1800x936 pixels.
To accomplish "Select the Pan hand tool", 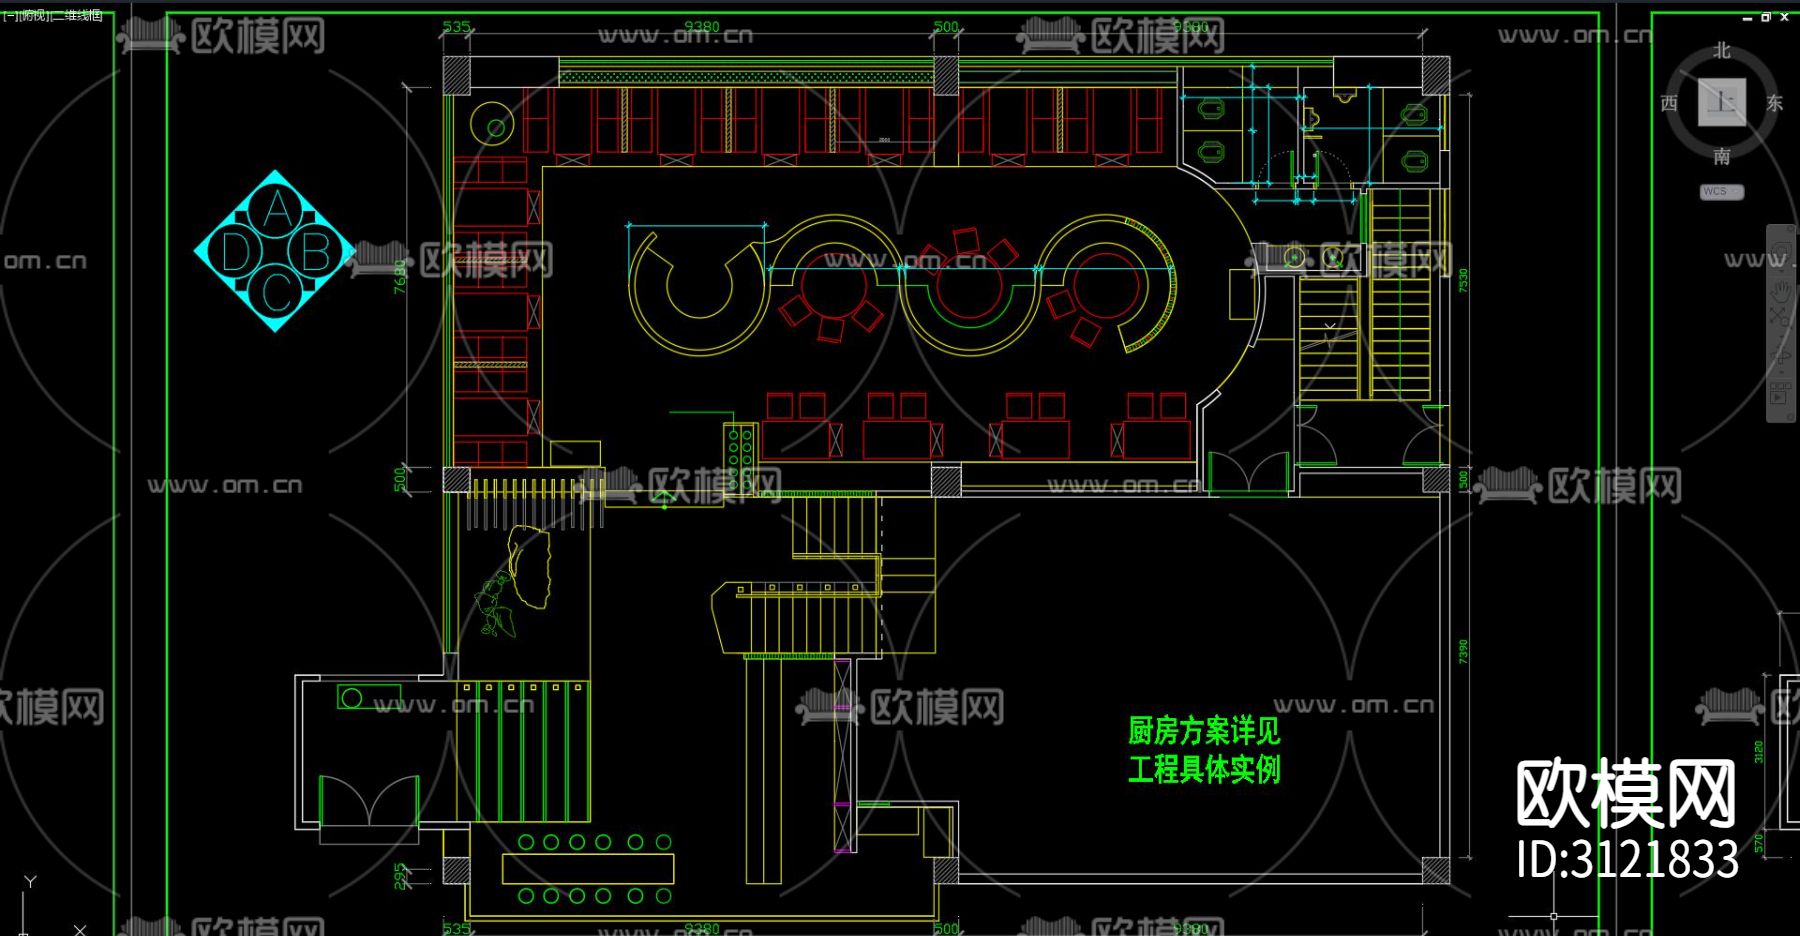I will click(x=1781, y=291).
